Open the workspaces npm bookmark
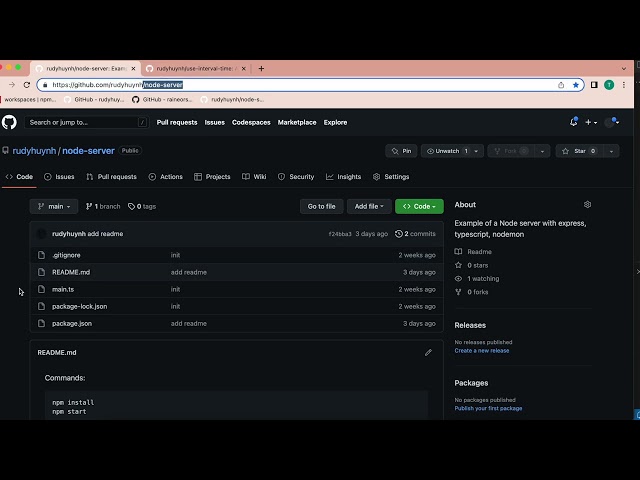The image size is (640, 480). [x=29, y=99]
